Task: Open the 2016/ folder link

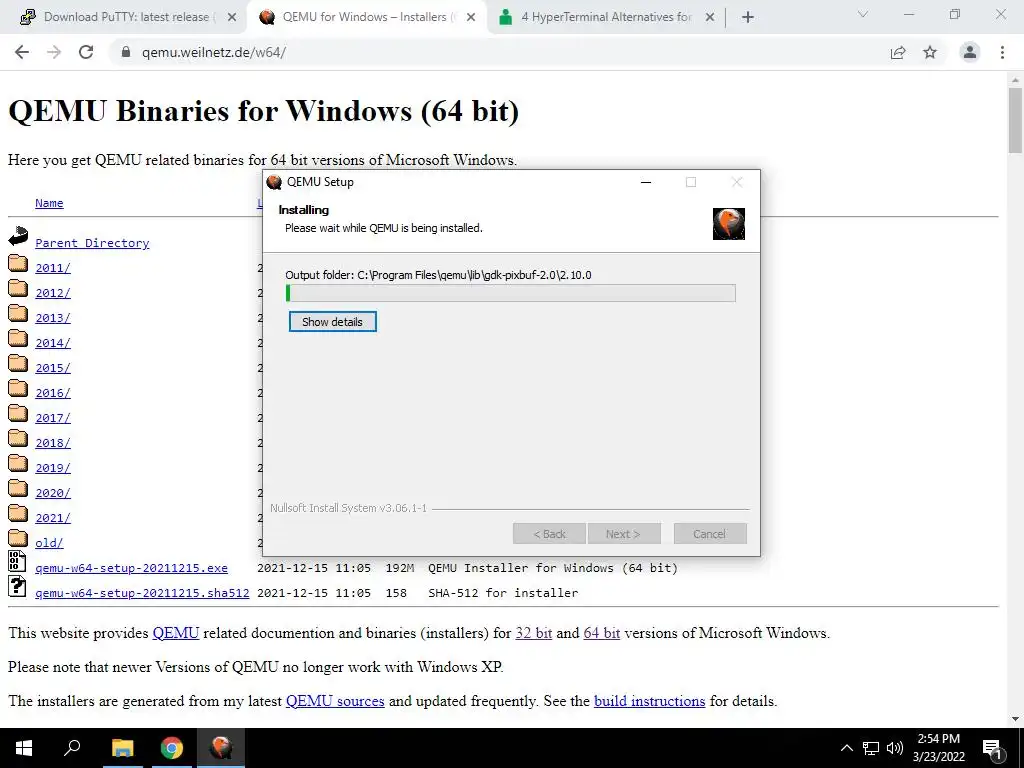Action: (53, 393)
